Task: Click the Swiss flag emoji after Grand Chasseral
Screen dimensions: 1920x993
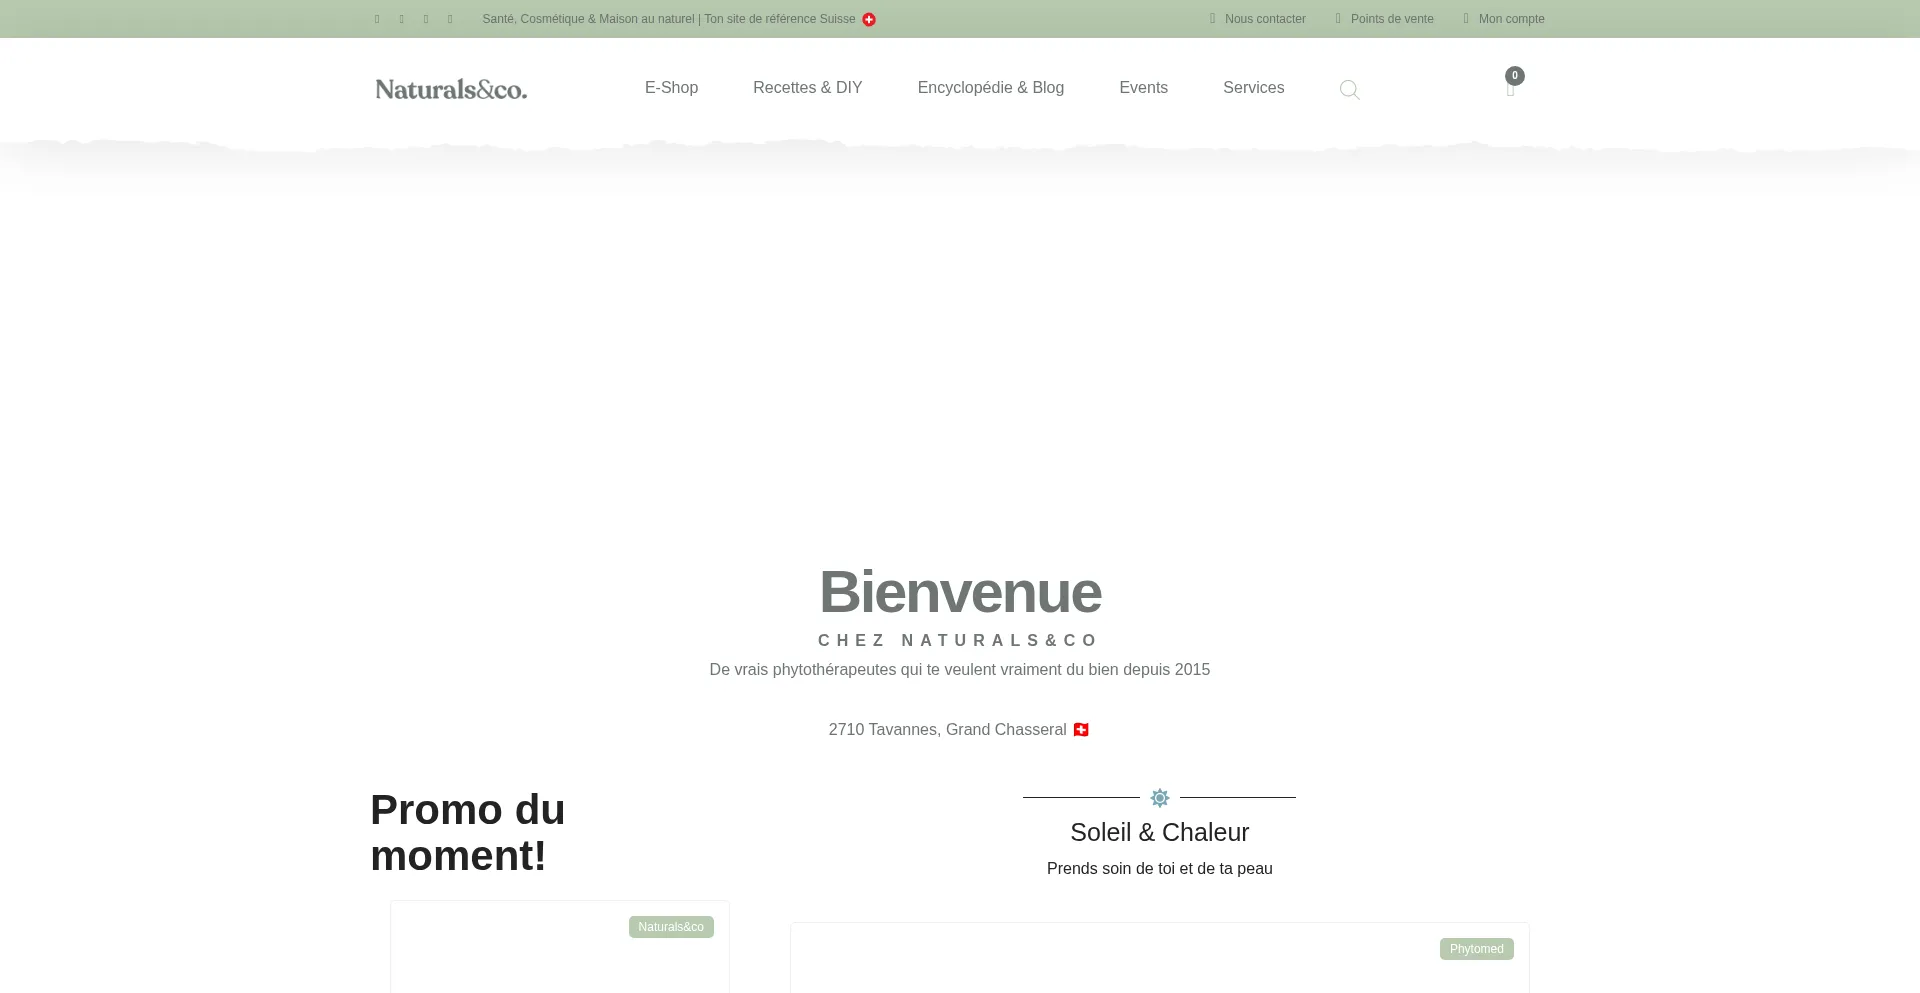Action: 1081,730
